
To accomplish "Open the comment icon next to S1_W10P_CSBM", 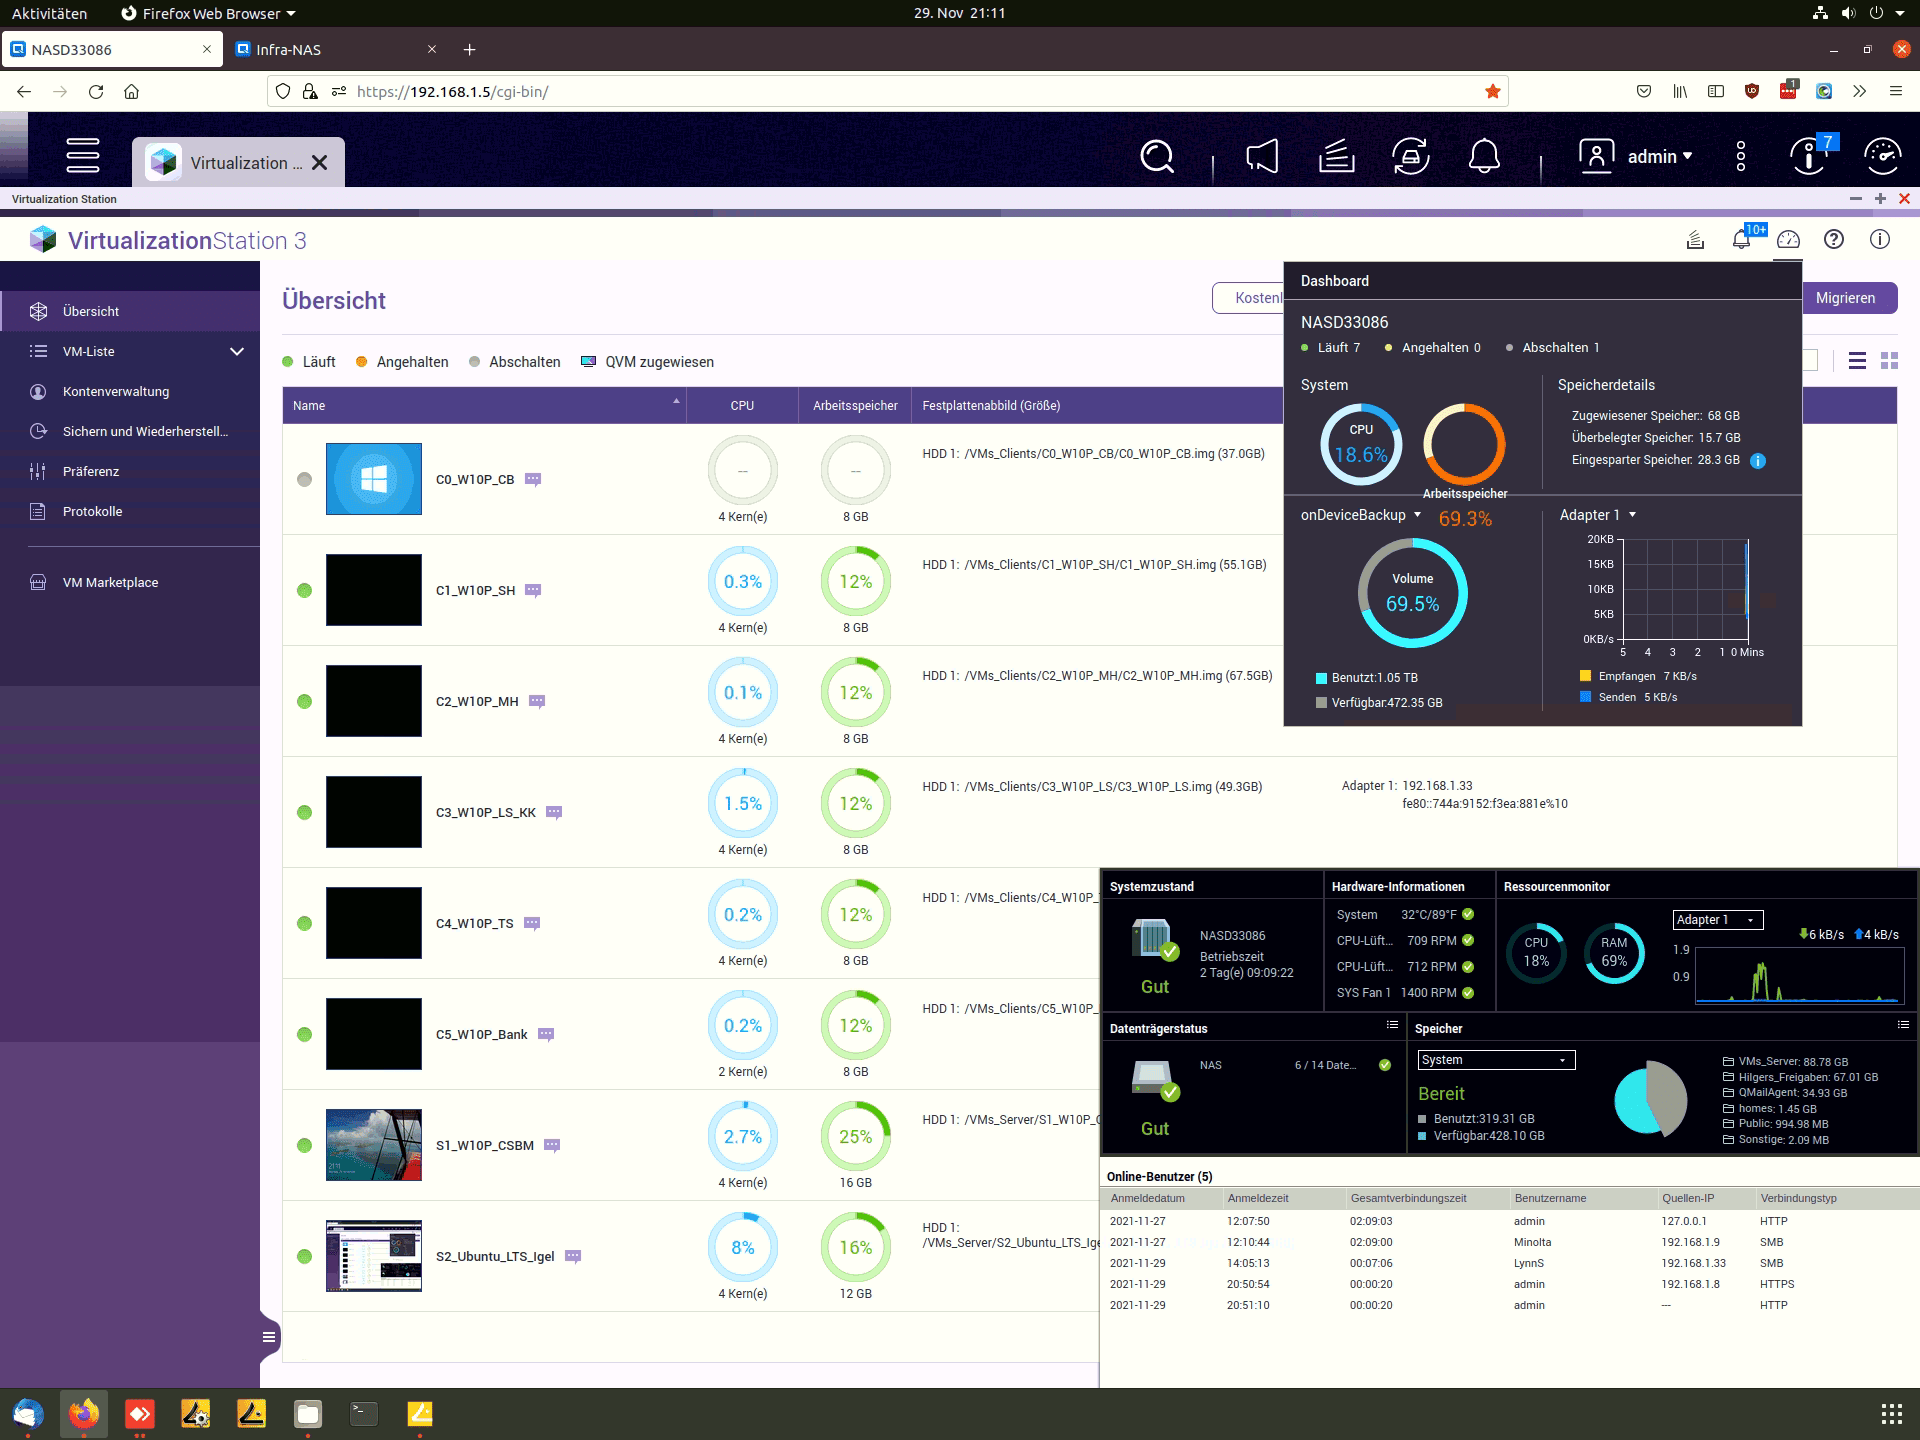I will [552, 1145].
